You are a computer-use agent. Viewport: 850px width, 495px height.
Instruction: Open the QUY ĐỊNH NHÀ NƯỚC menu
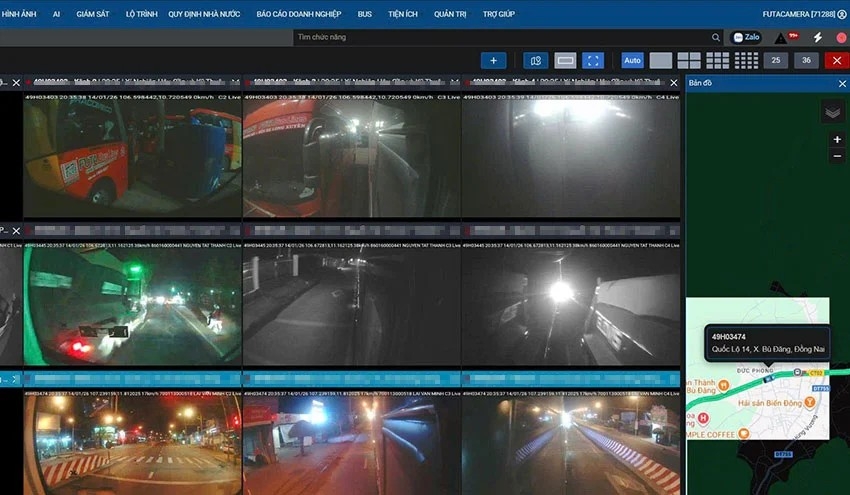[x=205, y=14]
